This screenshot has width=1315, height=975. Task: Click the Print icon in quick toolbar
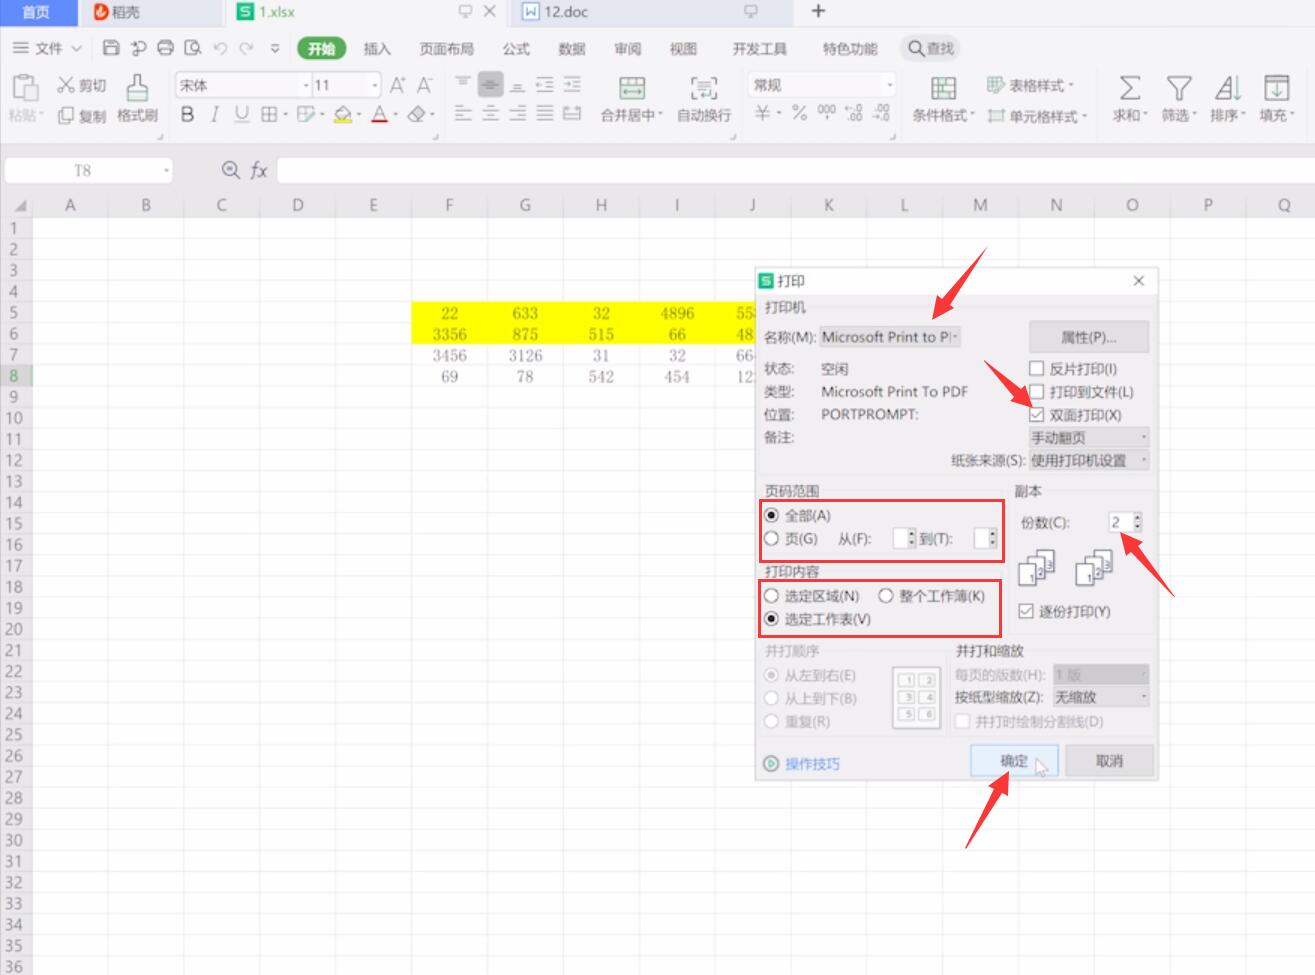pyautogui.click(x=166, y=48)
